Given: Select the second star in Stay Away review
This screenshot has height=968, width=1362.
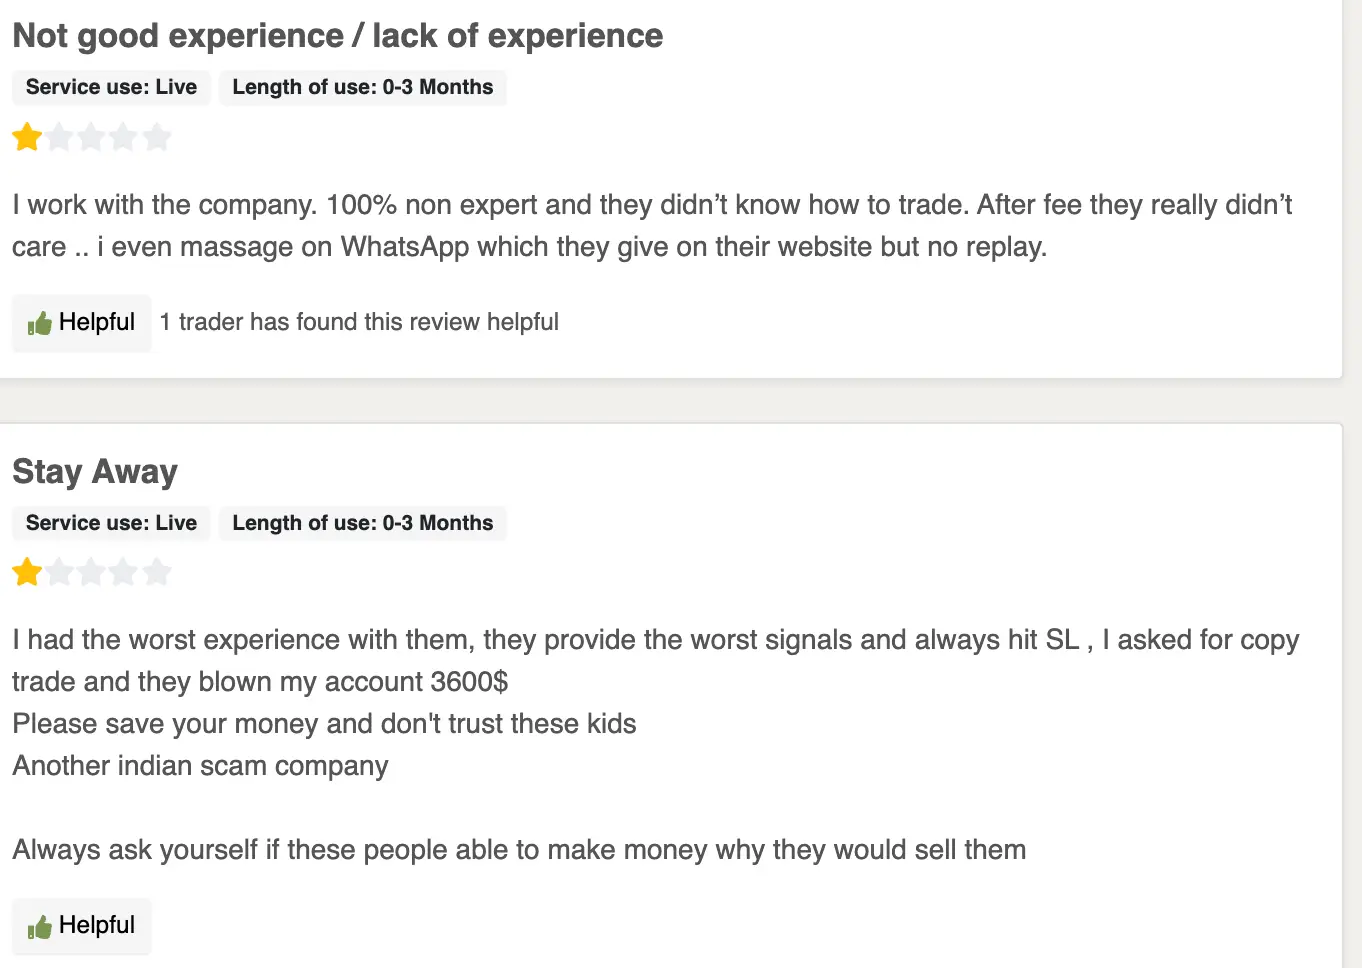Looking at the screenshot, I should [60, 573].
